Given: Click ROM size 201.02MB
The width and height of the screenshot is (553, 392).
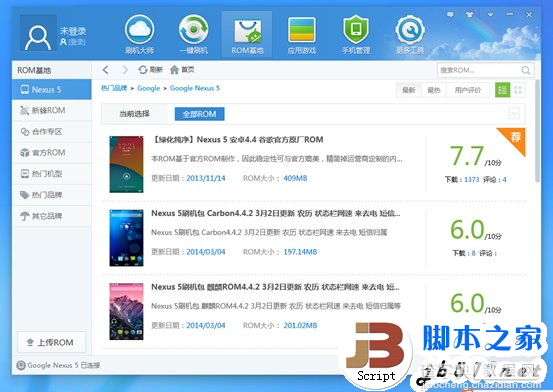Looking at the screenshot, I should (x=300, y=325).
